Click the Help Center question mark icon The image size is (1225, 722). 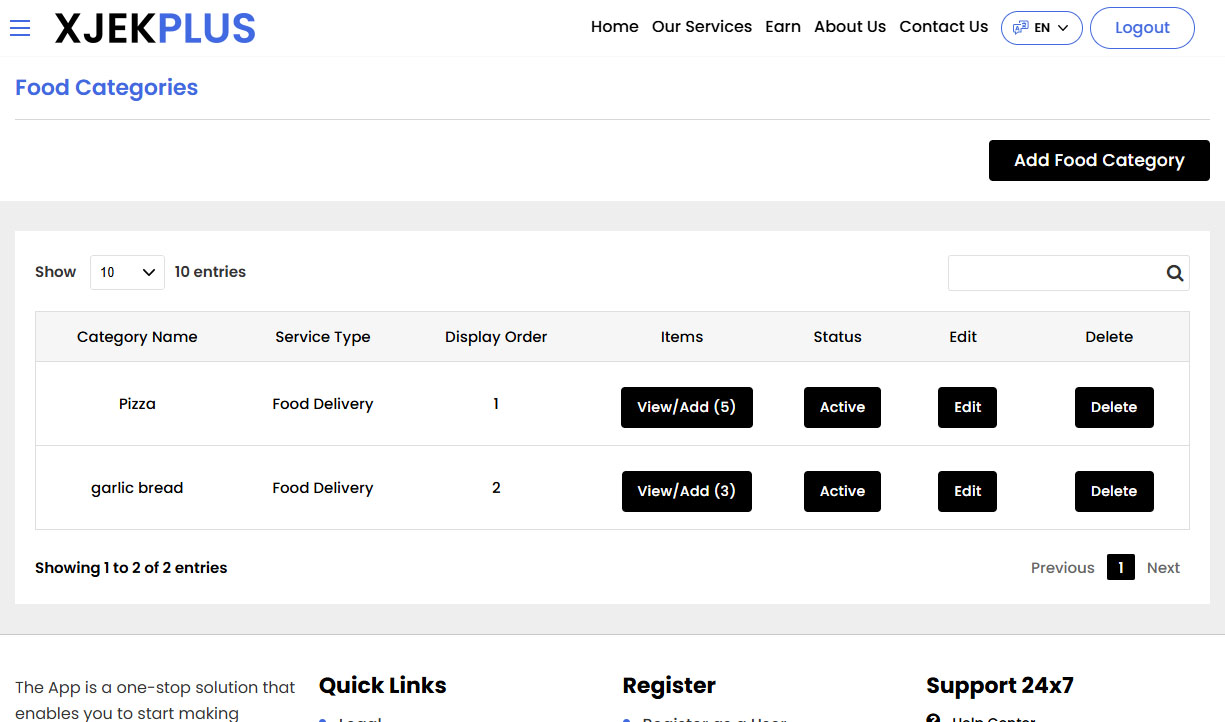[x=933, y=717]
